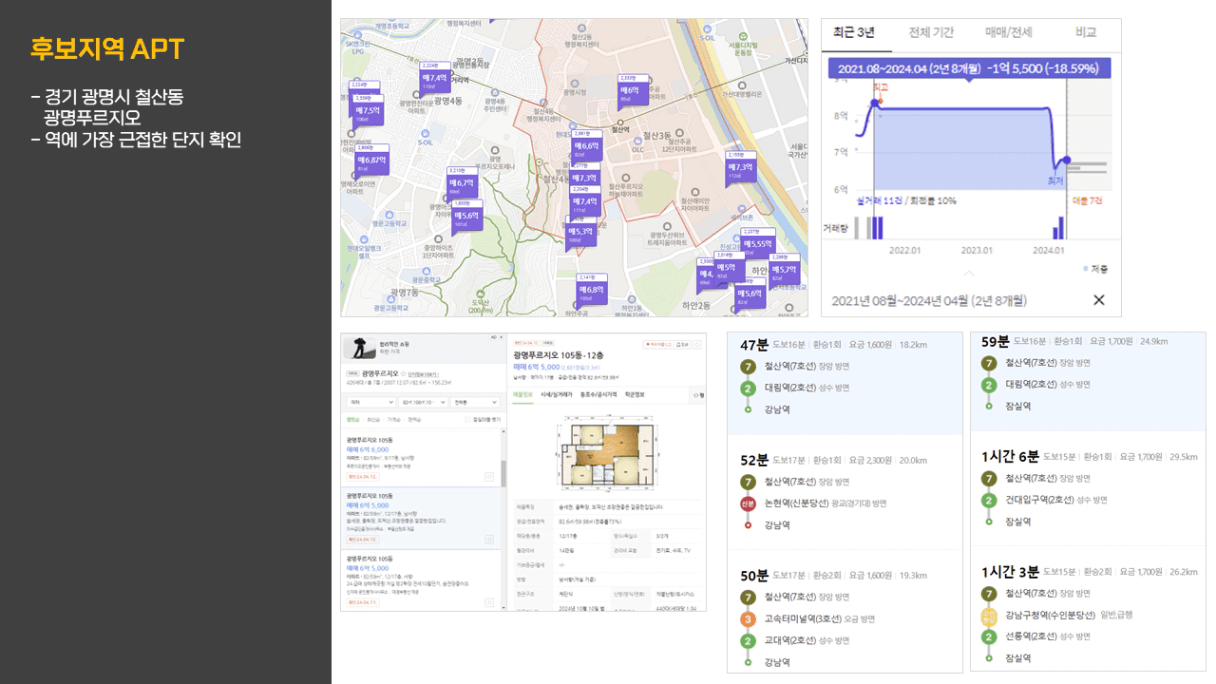Collapse the chart panel using chevron arrow
This screenshot has width=1216, height=684.
(969, 272)
